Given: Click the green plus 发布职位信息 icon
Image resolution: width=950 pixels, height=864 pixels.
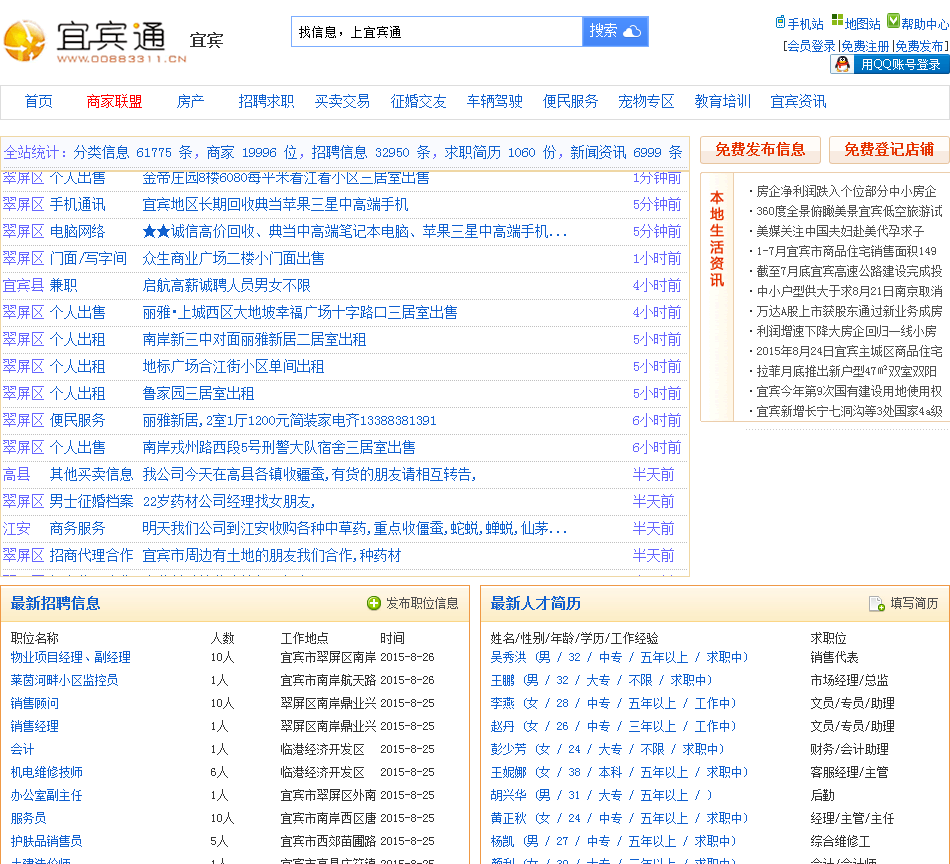Looking at the screenshot, I should (374, 603).
